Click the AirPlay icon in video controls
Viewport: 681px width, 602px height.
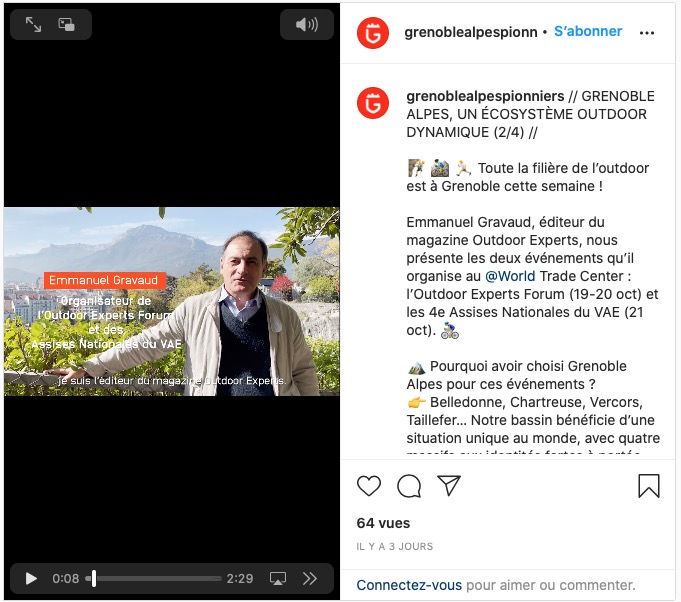click(x=278, y=579)
